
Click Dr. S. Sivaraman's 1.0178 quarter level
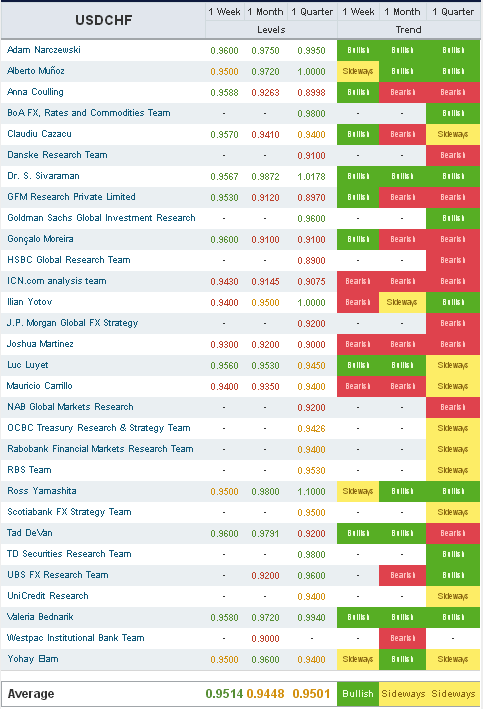[311, 177]
